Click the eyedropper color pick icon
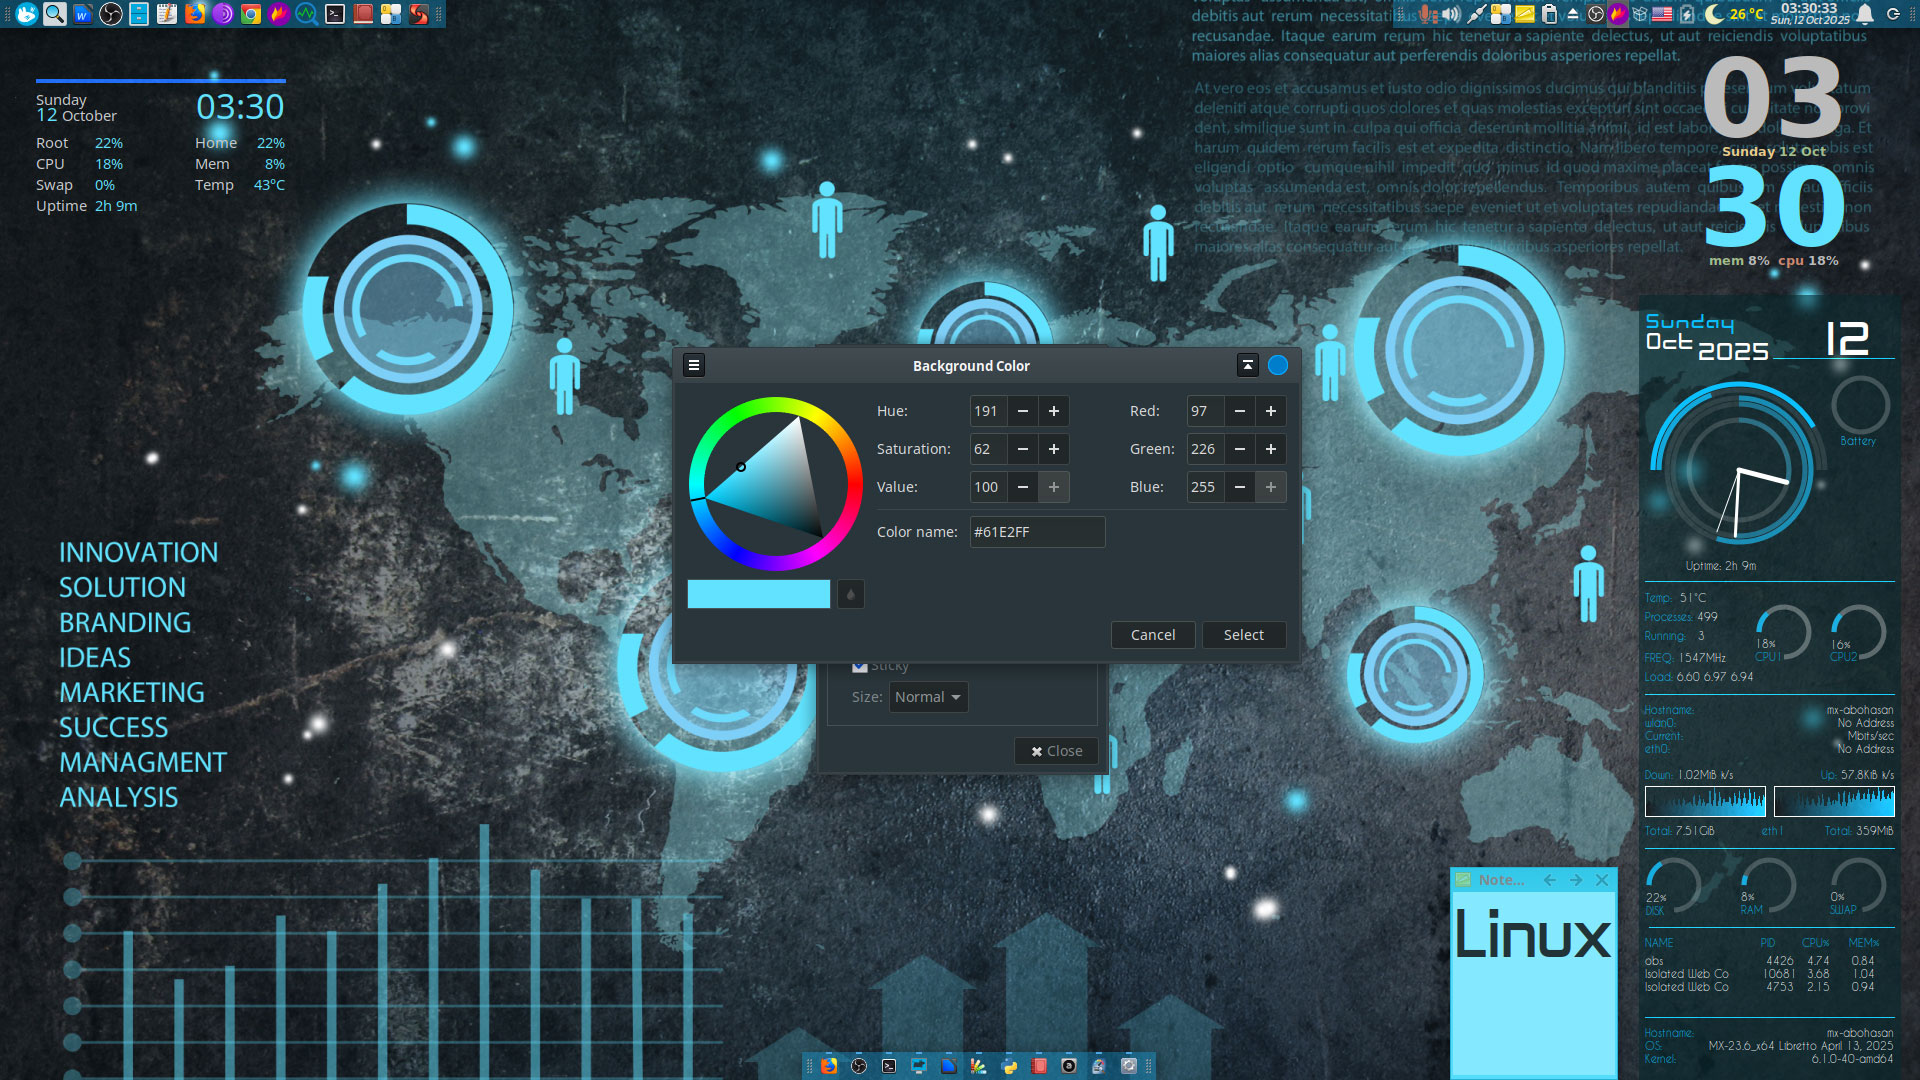This screenshot has height=1080, width=1920. pos(850,594)
